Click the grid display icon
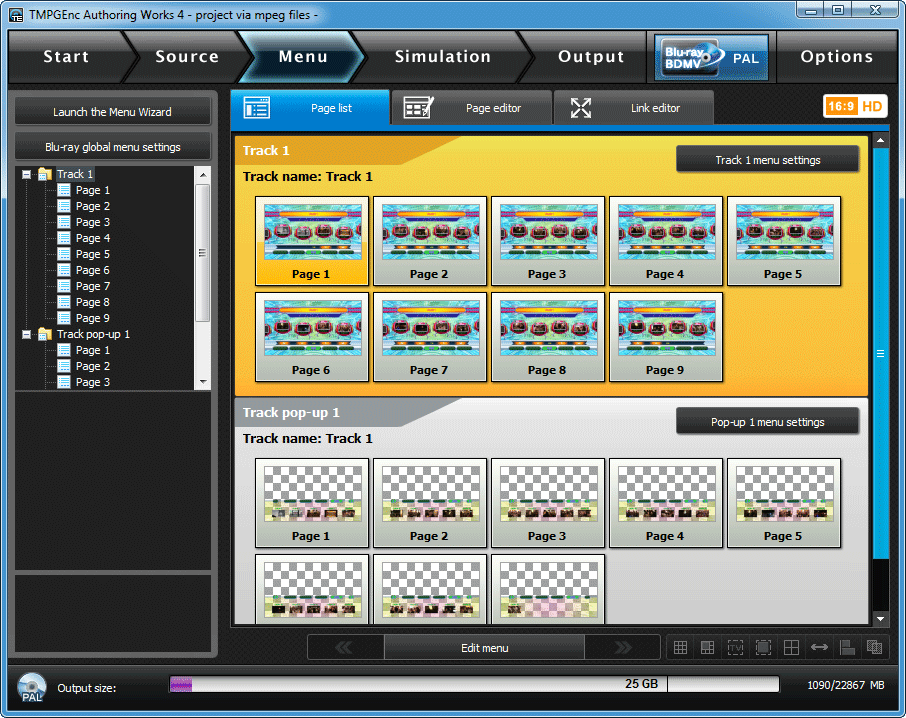Screen dimensions: 906x718 point(680,648)
